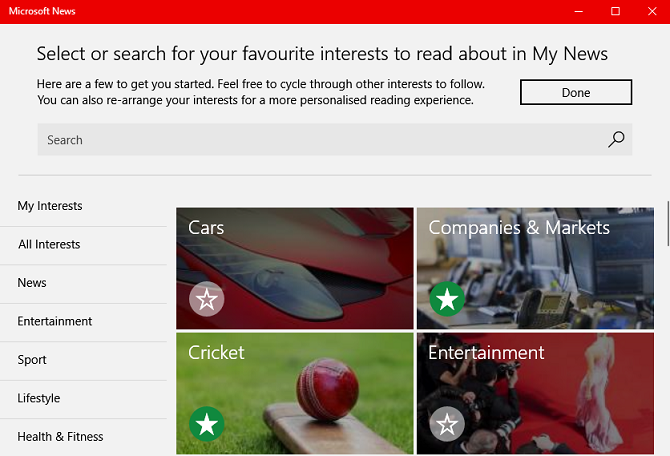The image size is (670, 456).
Task: Unfollow Cricket via its green star
Action: point(207,424)
